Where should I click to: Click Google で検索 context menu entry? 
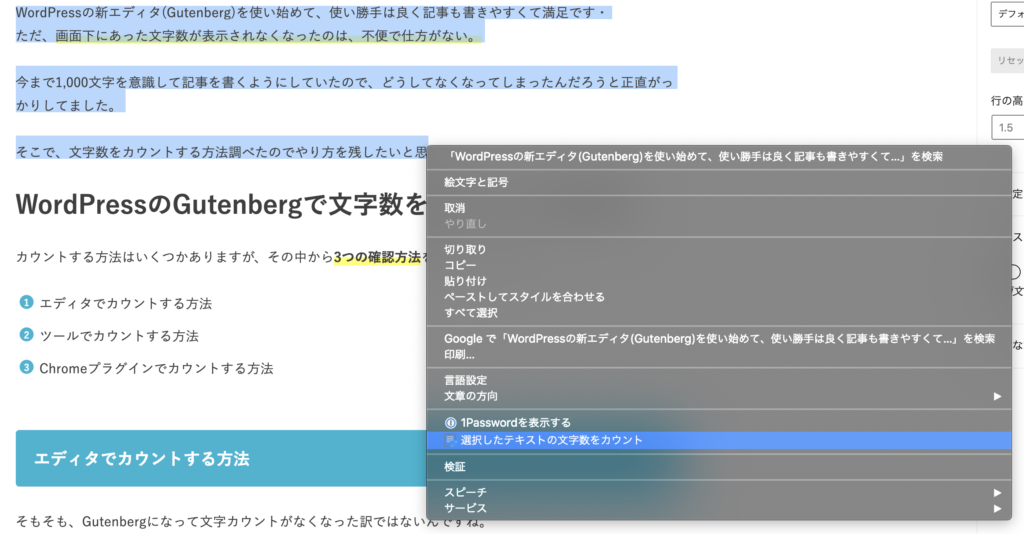tap(718, 339)
